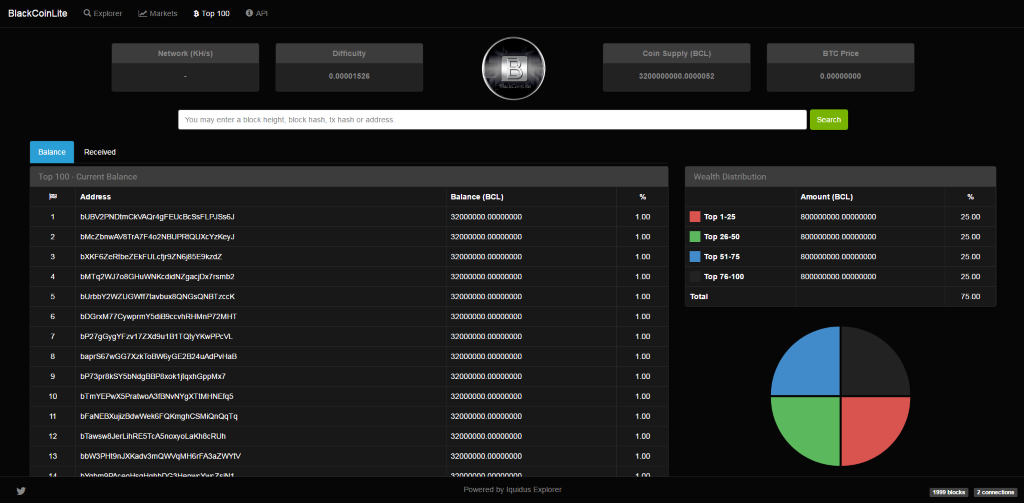Open address bFaNEBXujizBdwWek6FQKmghCSMiQnQqTq
The width and height of the screenshot is (1024, 503).
(159, 416)
